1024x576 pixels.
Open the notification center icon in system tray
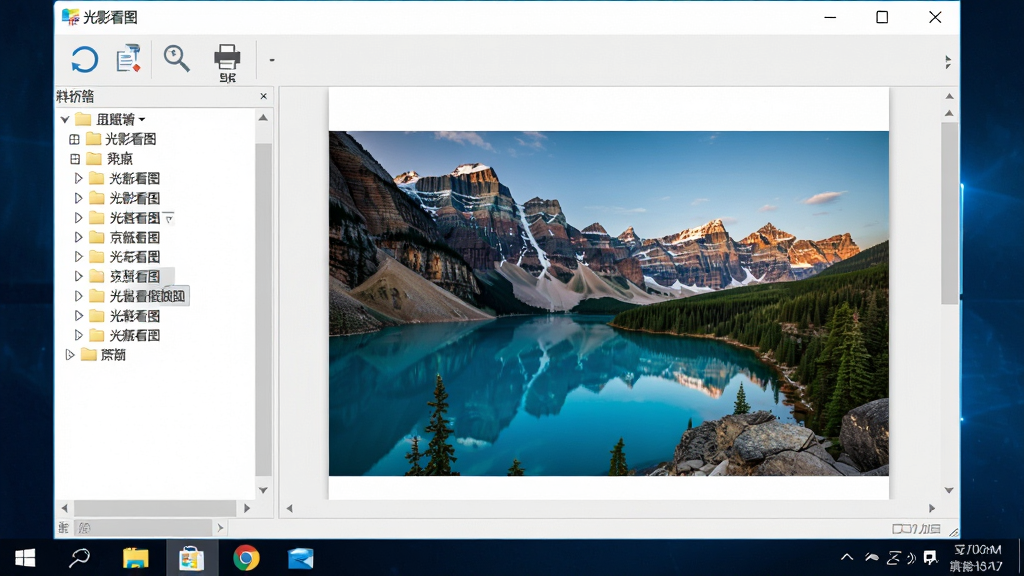point(931,558)
